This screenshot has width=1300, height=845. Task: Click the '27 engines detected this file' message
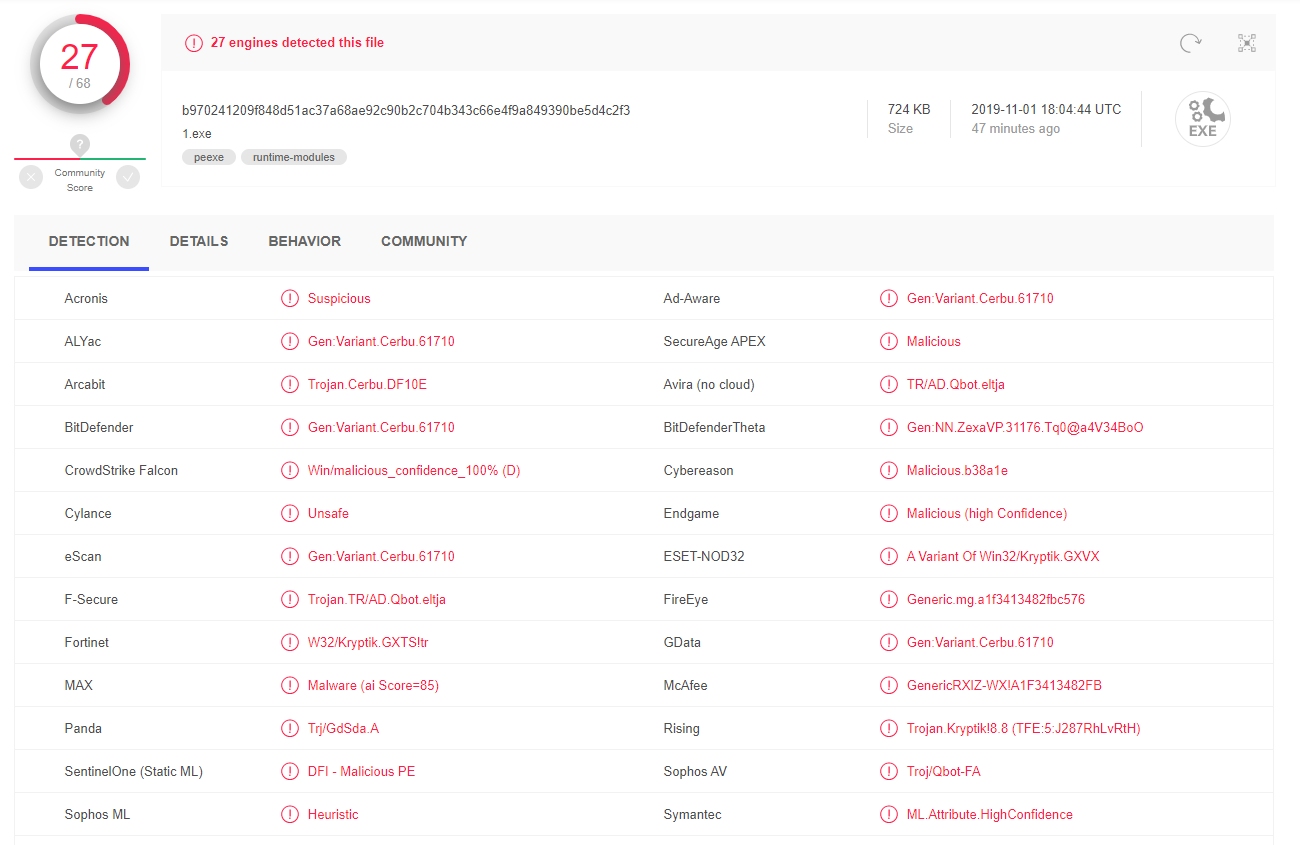point(297,43)
